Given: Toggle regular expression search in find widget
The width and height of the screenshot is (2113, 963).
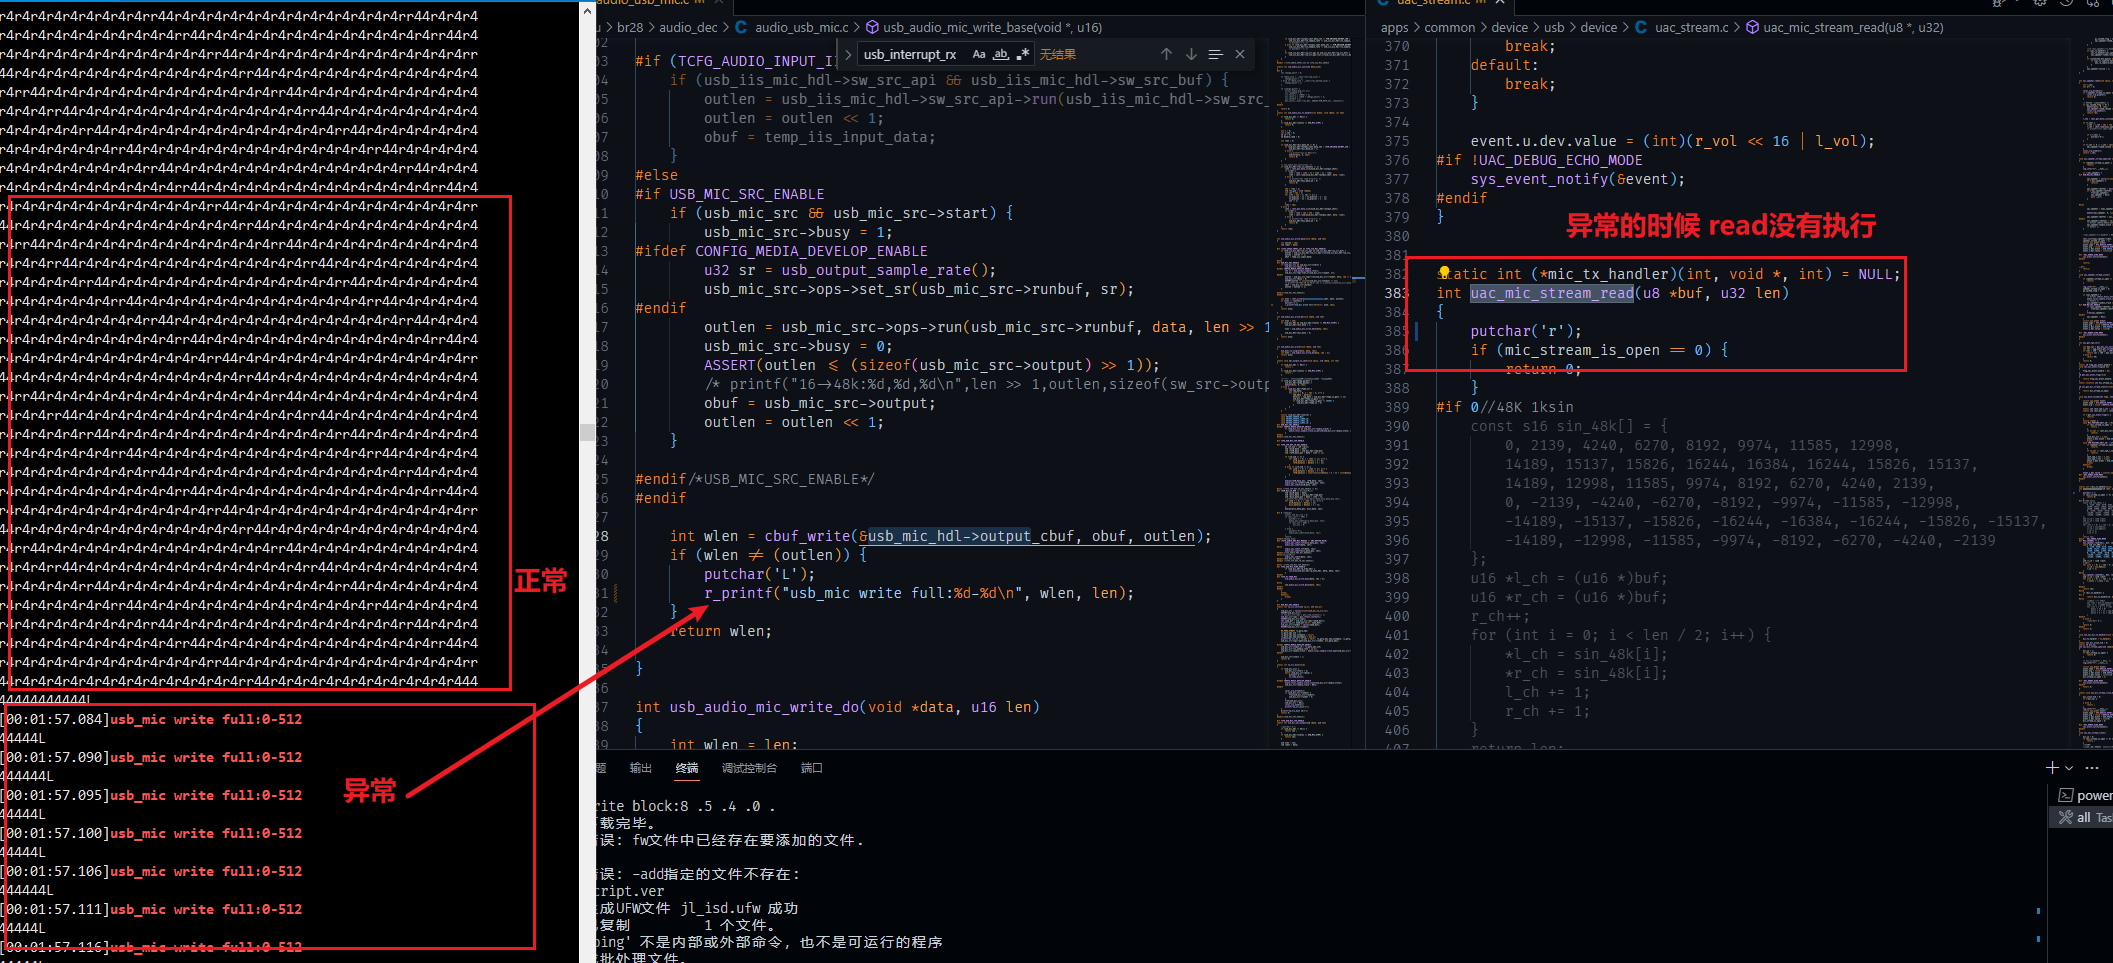Looking at the screenshot, I should click(x=1022, y=54).
